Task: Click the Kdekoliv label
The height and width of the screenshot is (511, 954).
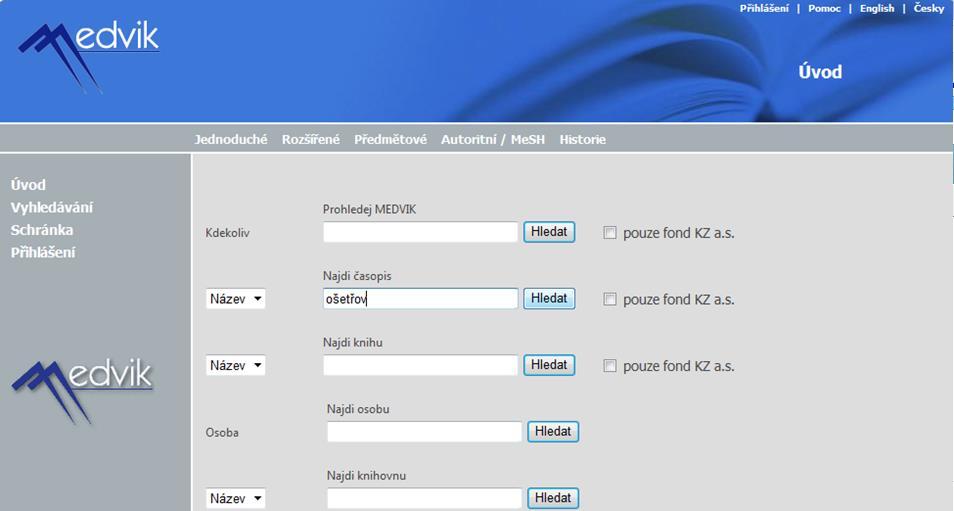Action: (228, 233)
